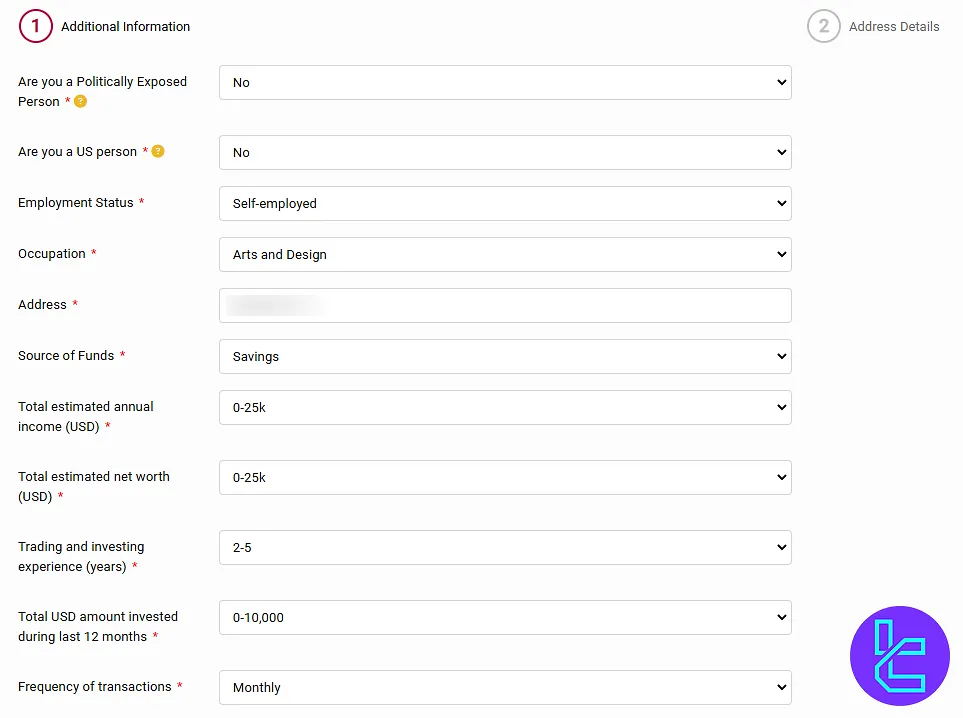963x718 pixels.
Task: Open the Employment Status dropdown
Action: 505,203
